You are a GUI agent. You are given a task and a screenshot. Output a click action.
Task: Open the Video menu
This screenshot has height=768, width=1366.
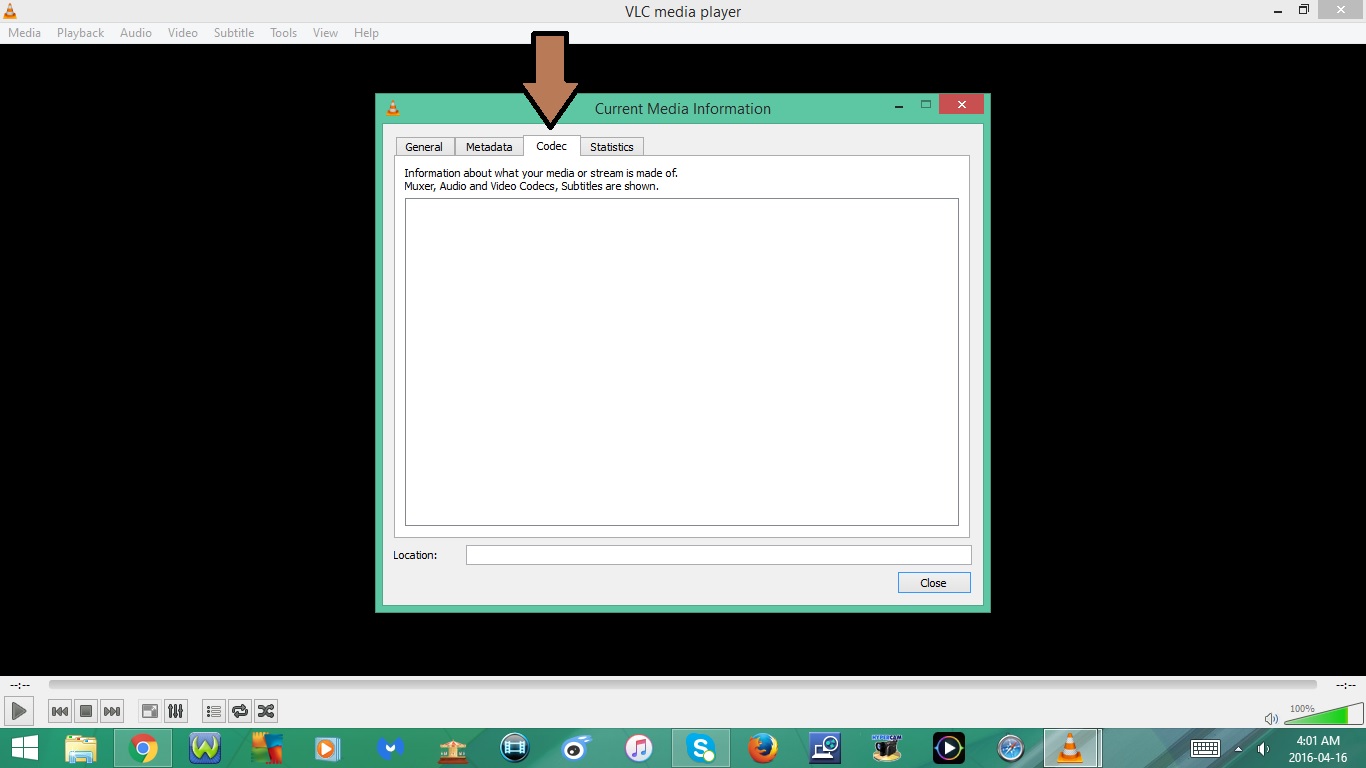tap(183, 33)
